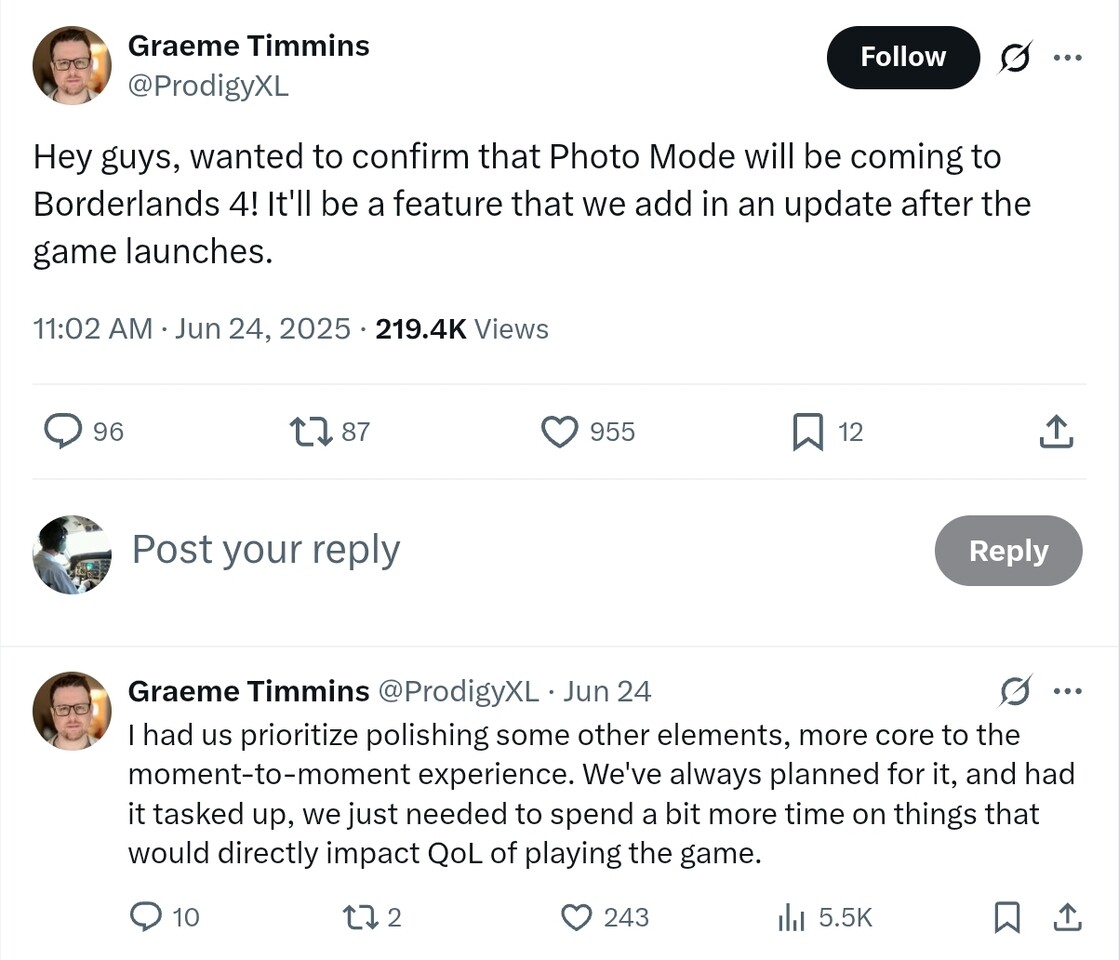Open more options on the reply post
The height and width of the screenshot is (960, 1119).
click(1068, 691)
